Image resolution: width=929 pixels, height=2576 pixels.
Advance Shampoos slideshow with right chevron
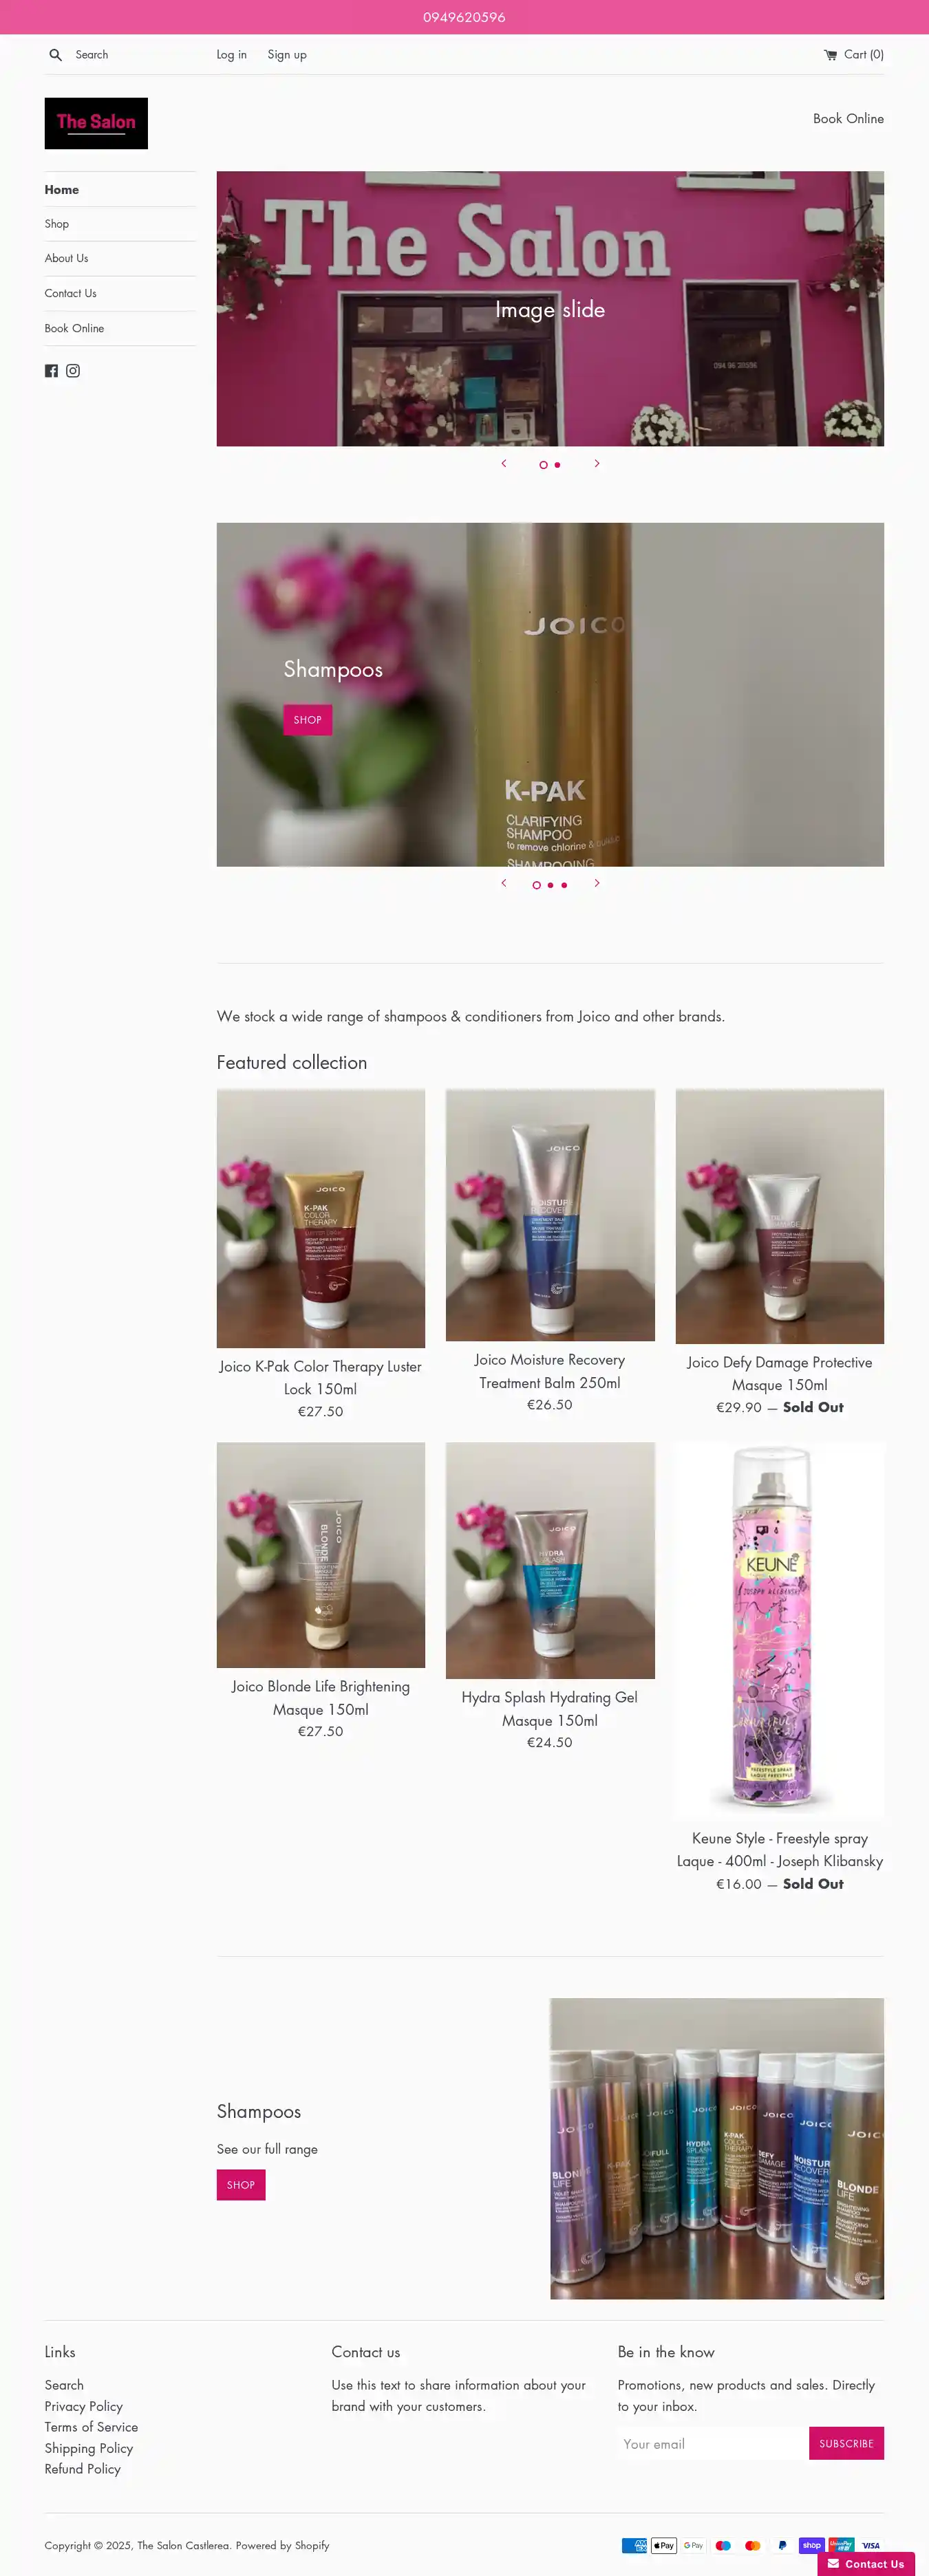coord(597,883)
